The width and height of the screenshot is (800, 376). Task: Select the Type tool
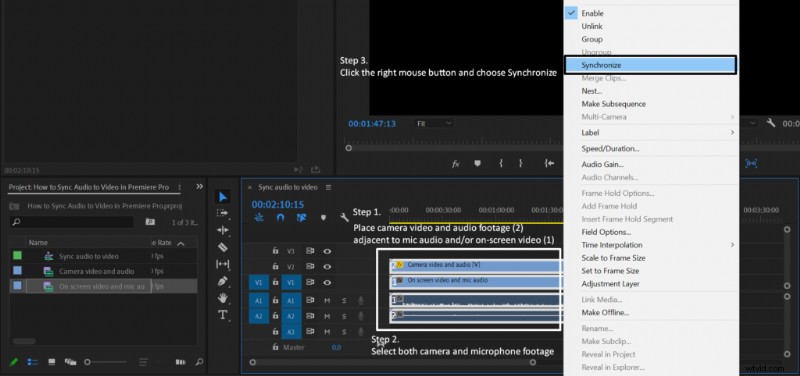coord(222,314)
